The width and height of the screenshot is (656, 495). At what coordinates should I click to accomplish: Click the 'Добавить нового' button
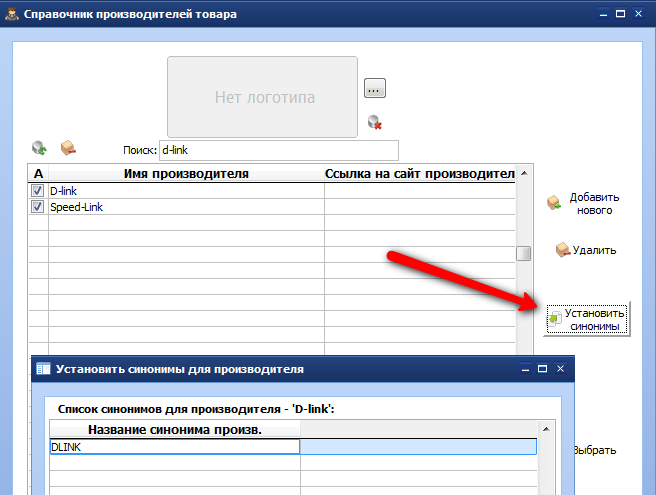pos(584,204)
